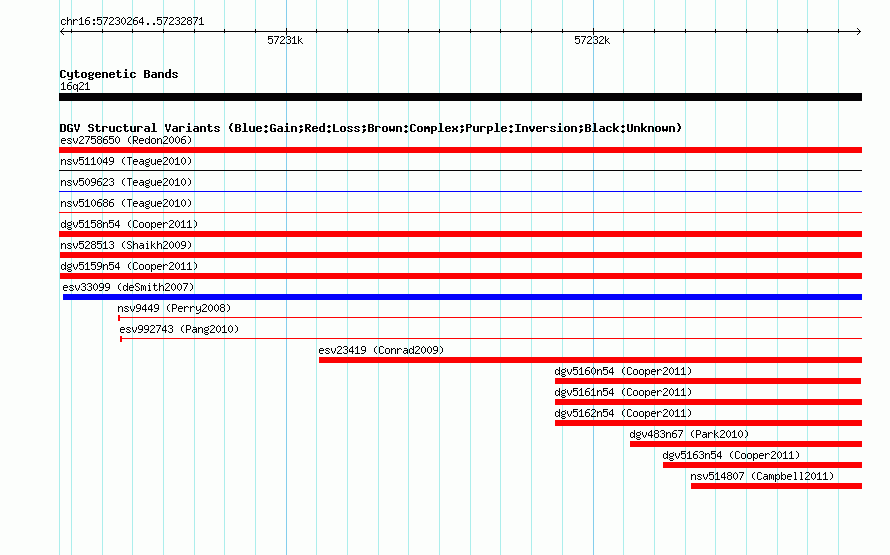Viewport: 890px width, 555px height.
Task: Click the dgv5159n54 (Cooper2011) label
Action: (x=129, y=266)
